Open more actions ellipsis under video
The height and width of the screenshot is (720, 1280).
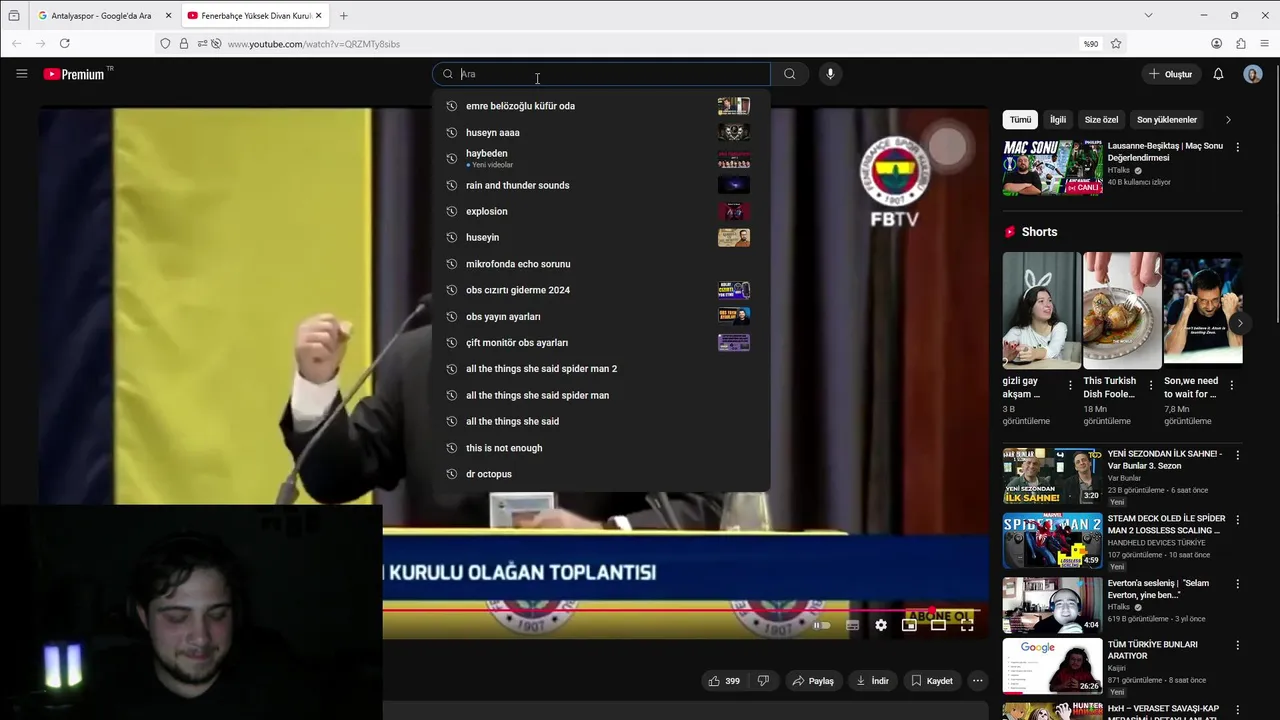coord(978,681)
